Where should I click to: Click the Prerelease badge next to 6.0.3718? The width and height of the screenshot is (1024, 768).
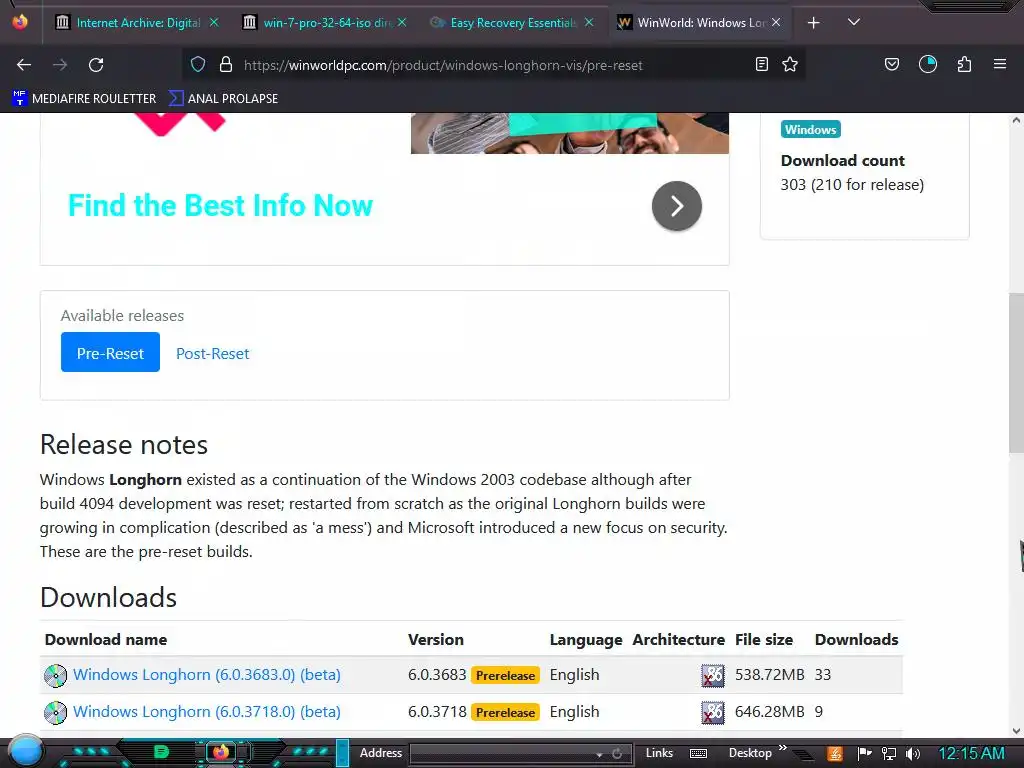pyautogui.click(x=505, y=712)
